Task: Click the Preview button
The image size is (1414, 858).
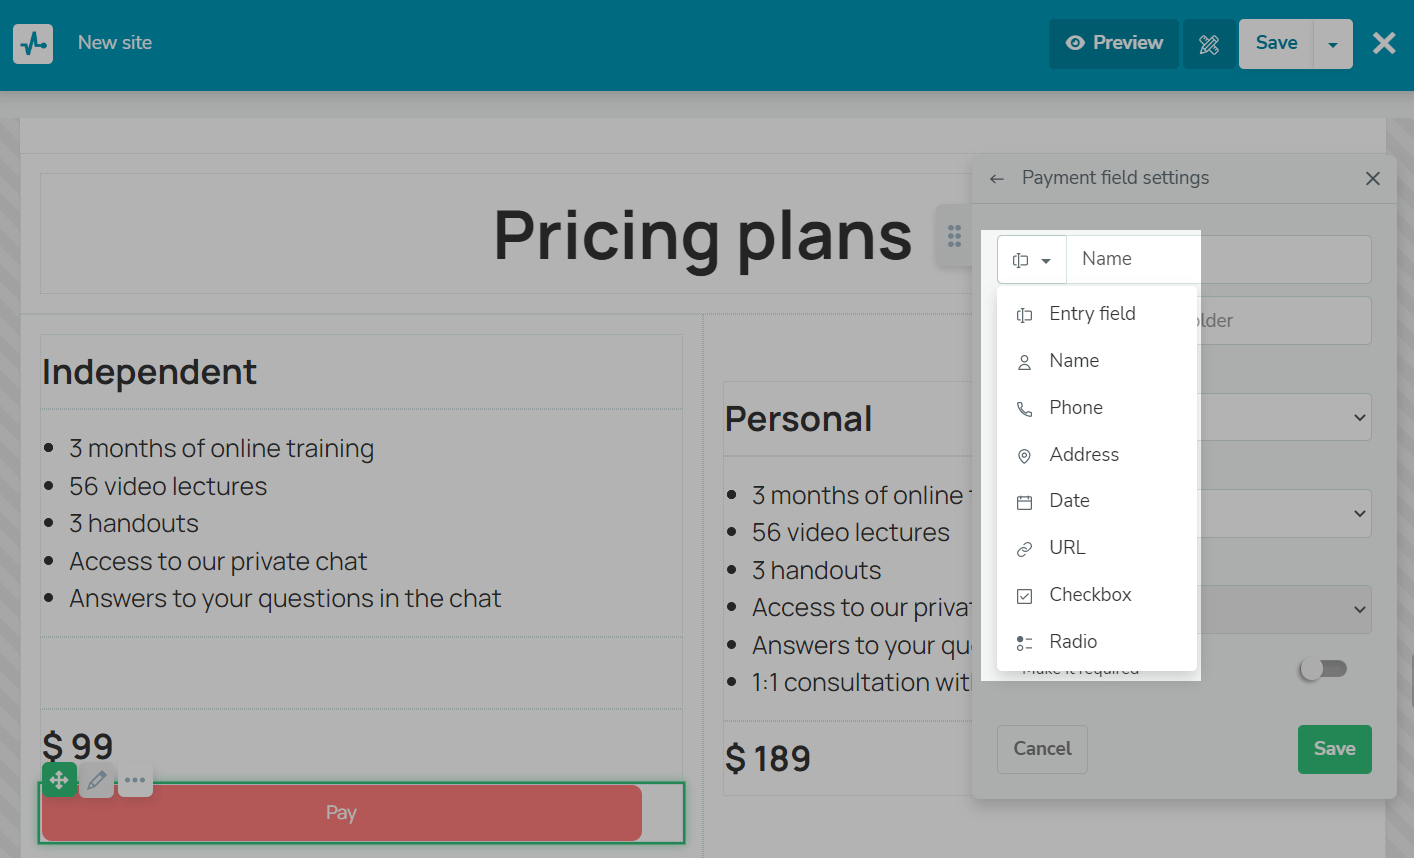Action: (x=1114, y=44)
